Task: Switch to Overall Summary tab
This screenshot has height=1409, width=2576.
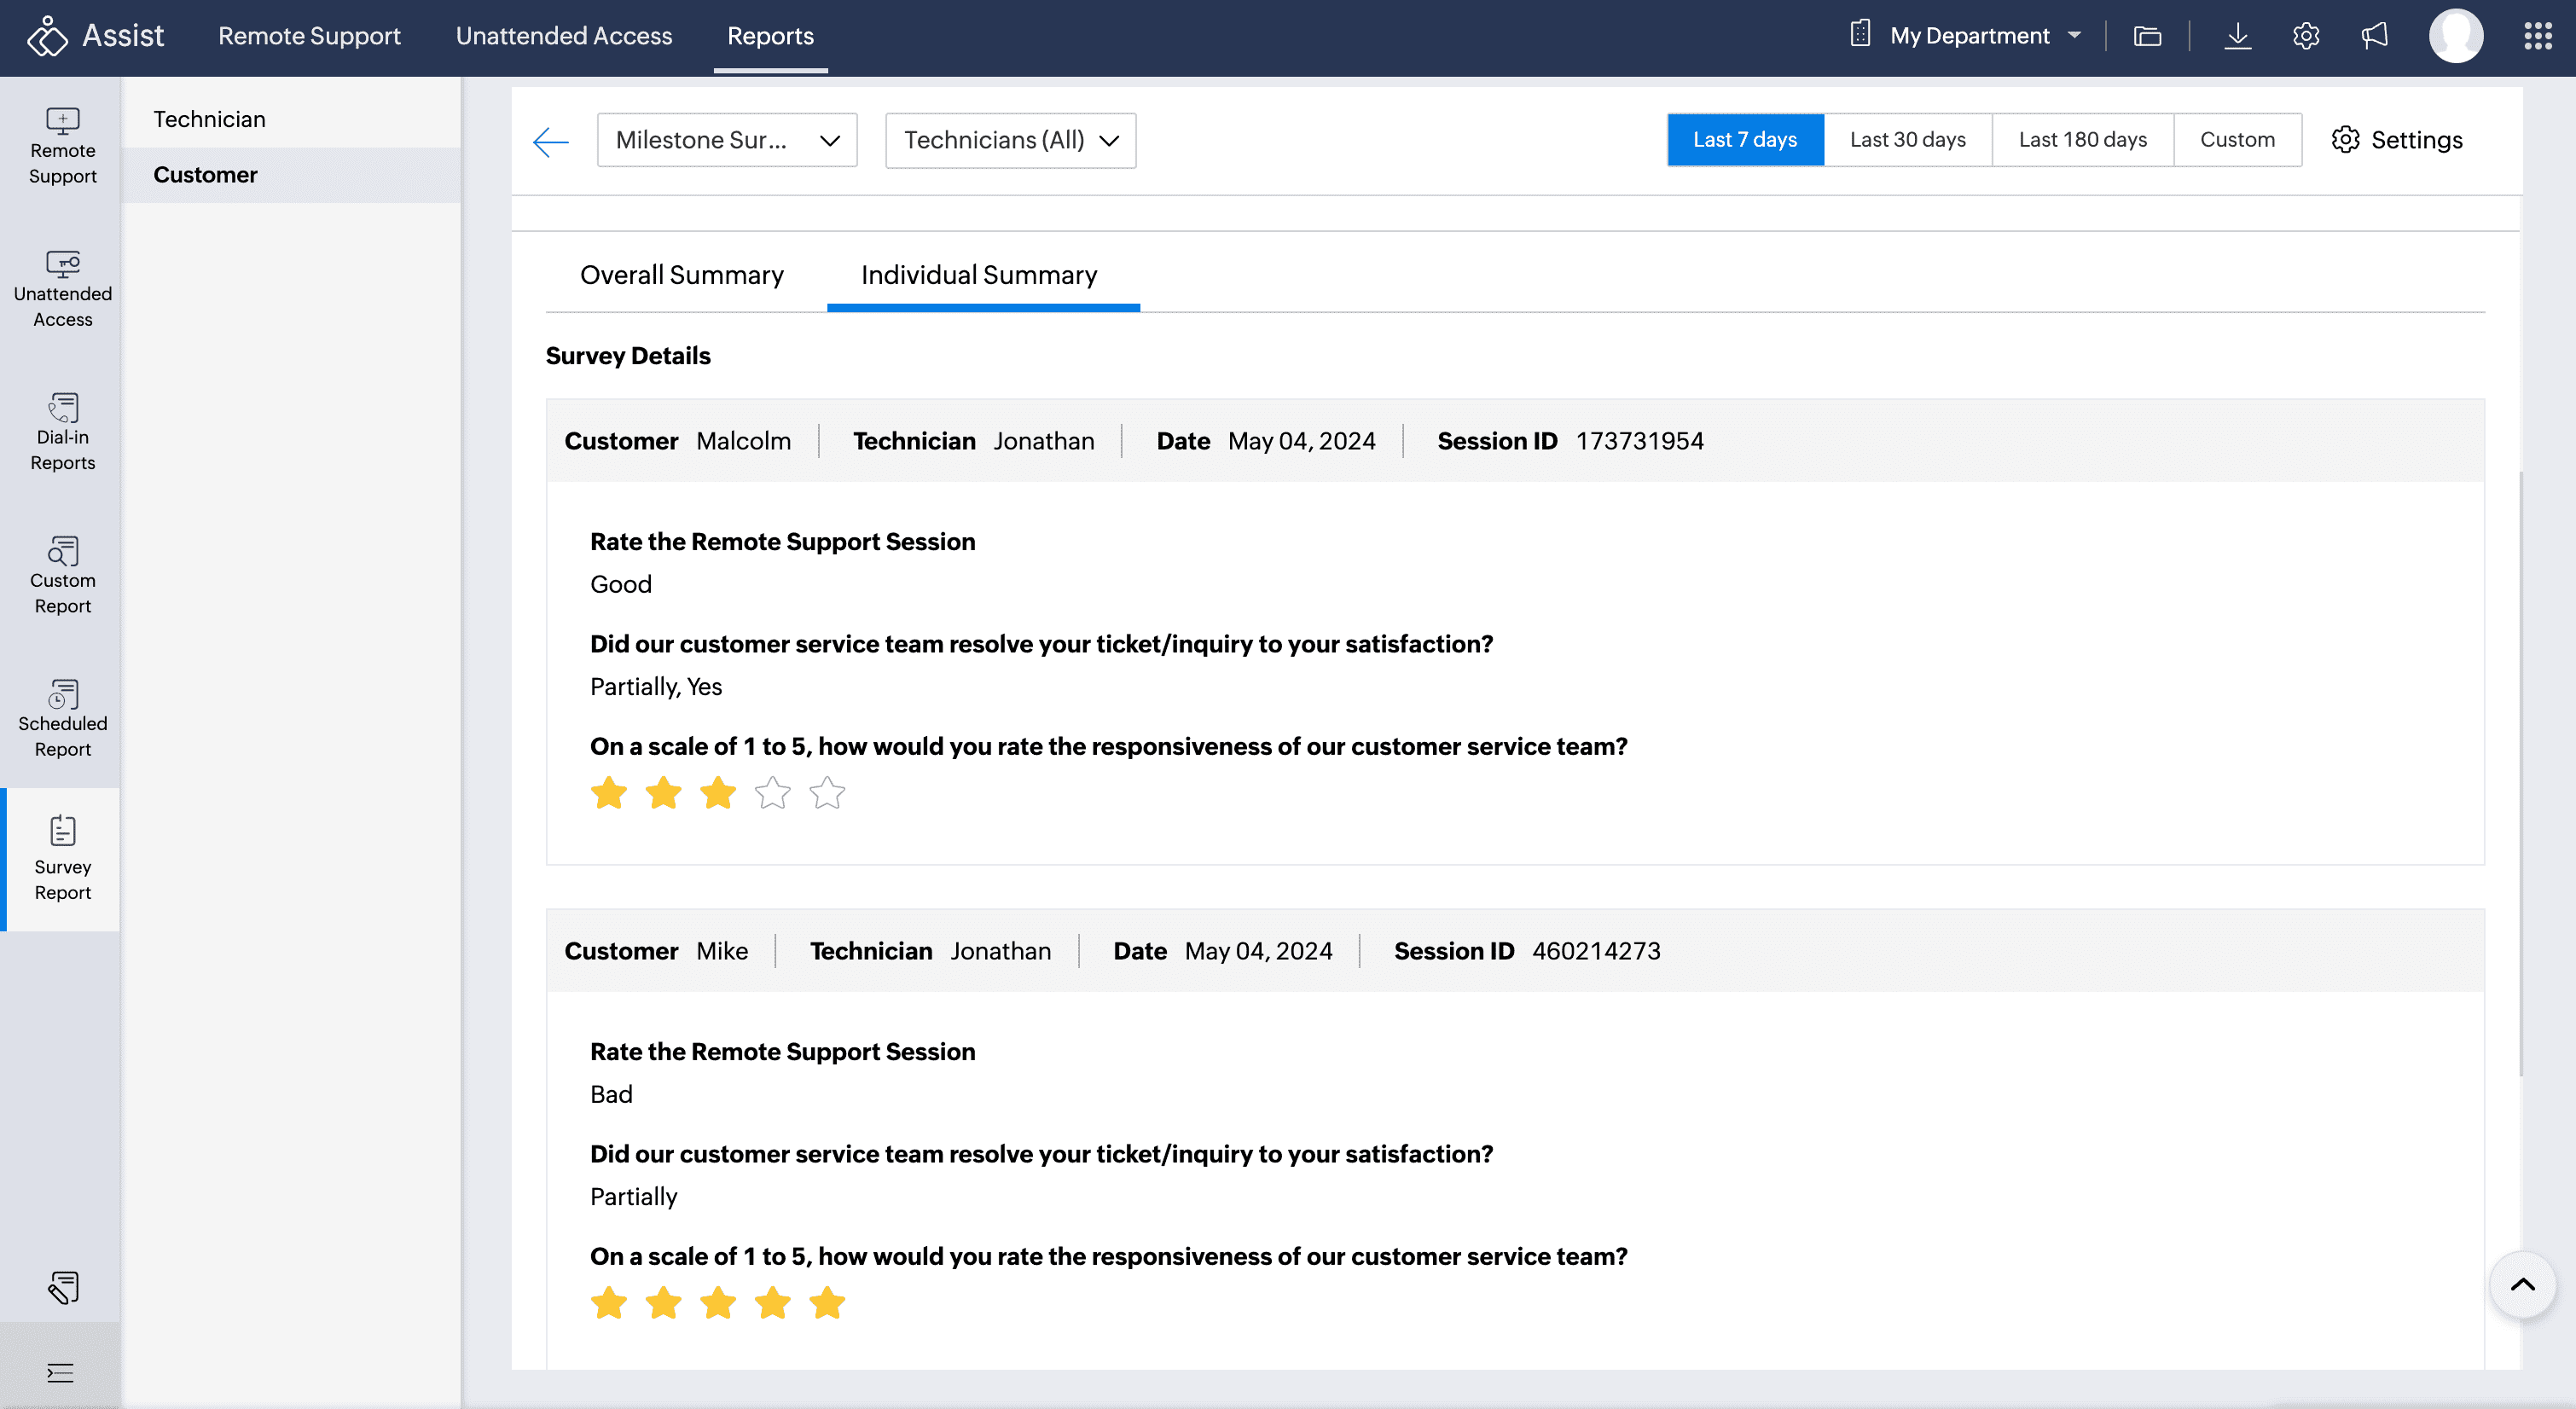Action: tap(681, 275)
